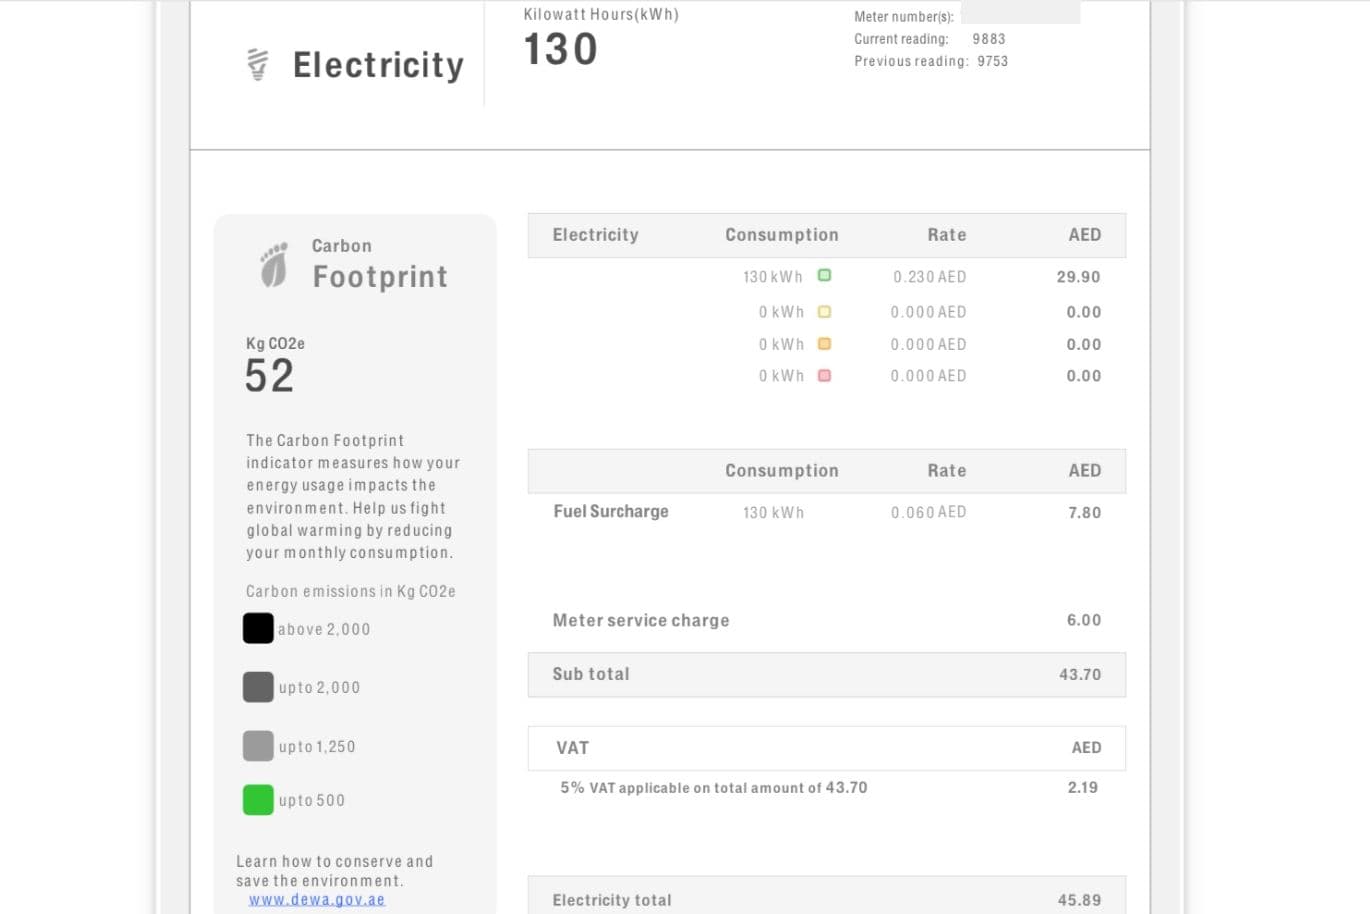Select the black 'above 2,000' emissions swatch
The width and height of the screenshot is (1370, 914).
[x=258, y=628]
